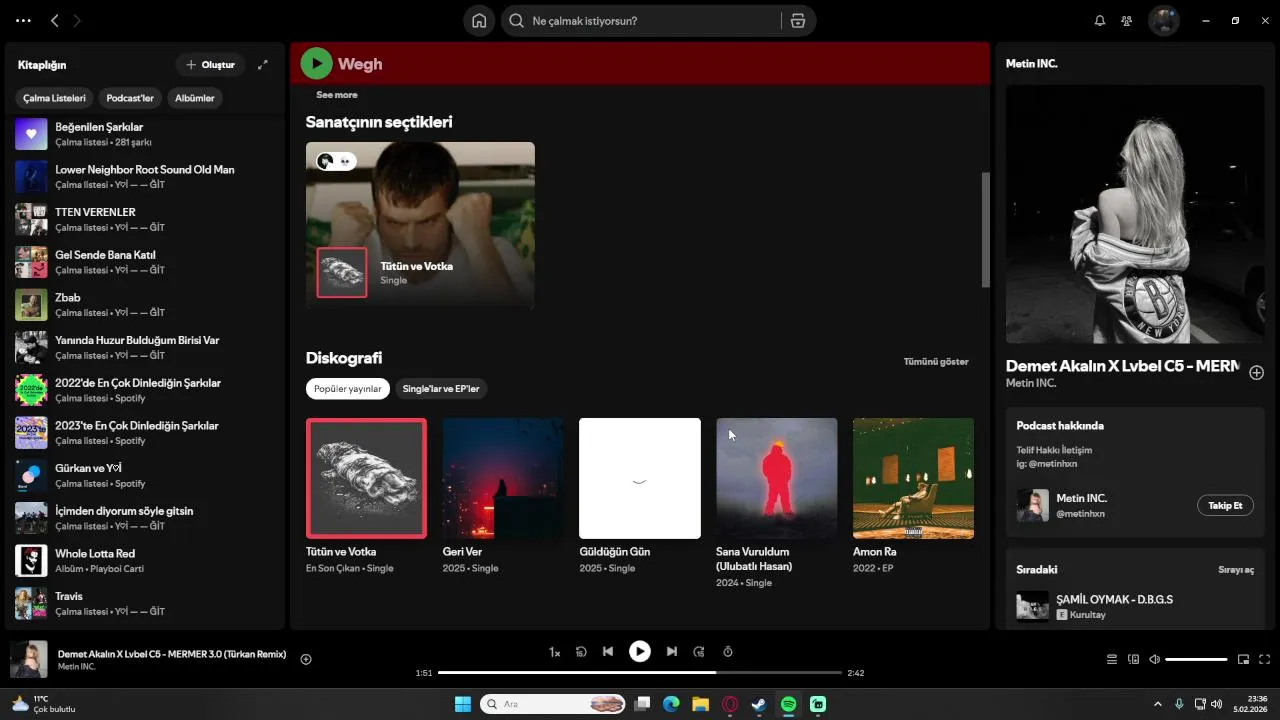
Task: Open the weather widget showing 11°C
Action: click(x=43, y=704)
